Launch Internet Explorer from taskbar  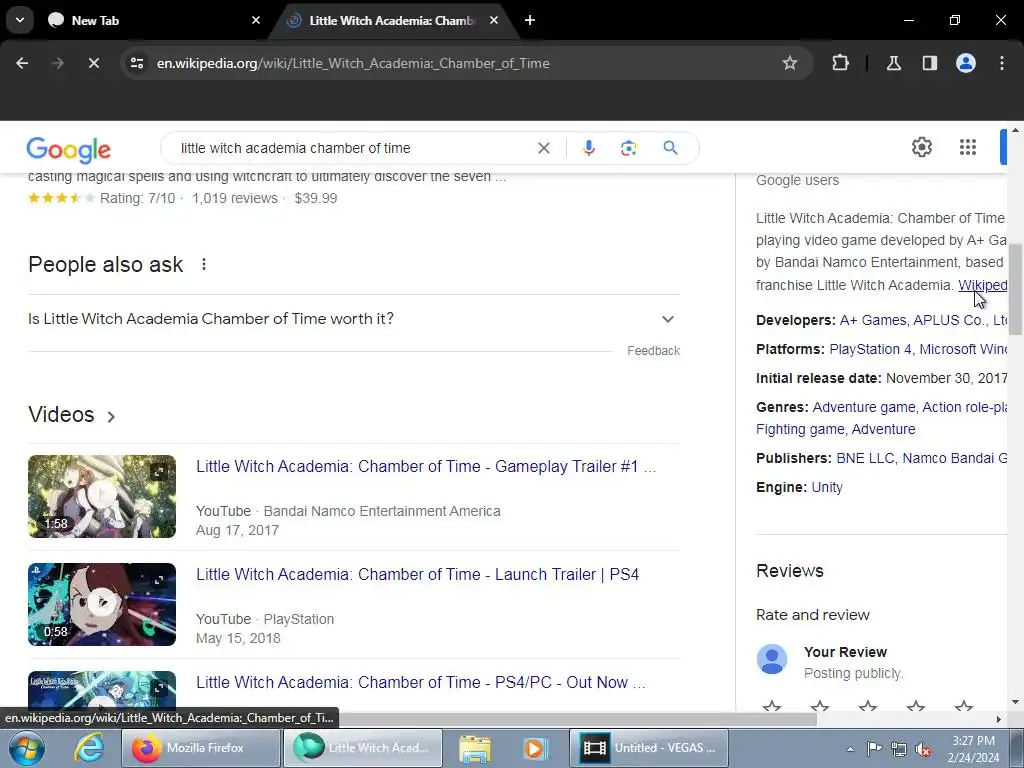[x=88, y=748]
